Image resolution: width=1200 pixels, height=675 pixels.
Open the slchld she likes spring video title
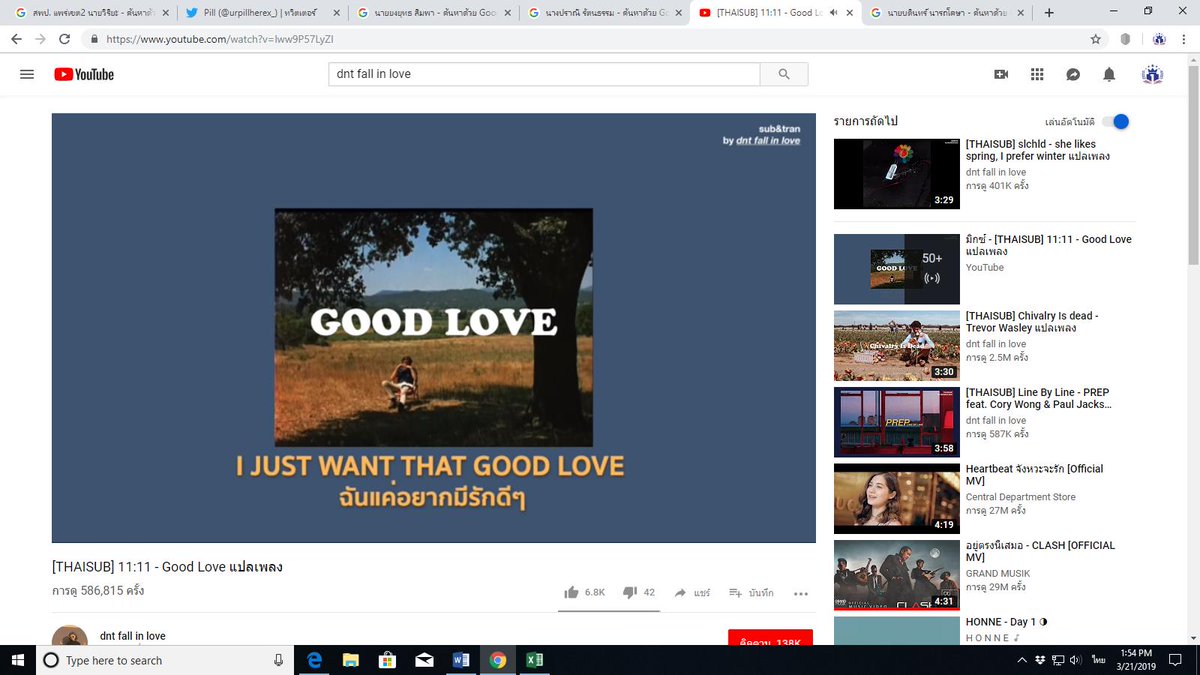[1038, 150]
